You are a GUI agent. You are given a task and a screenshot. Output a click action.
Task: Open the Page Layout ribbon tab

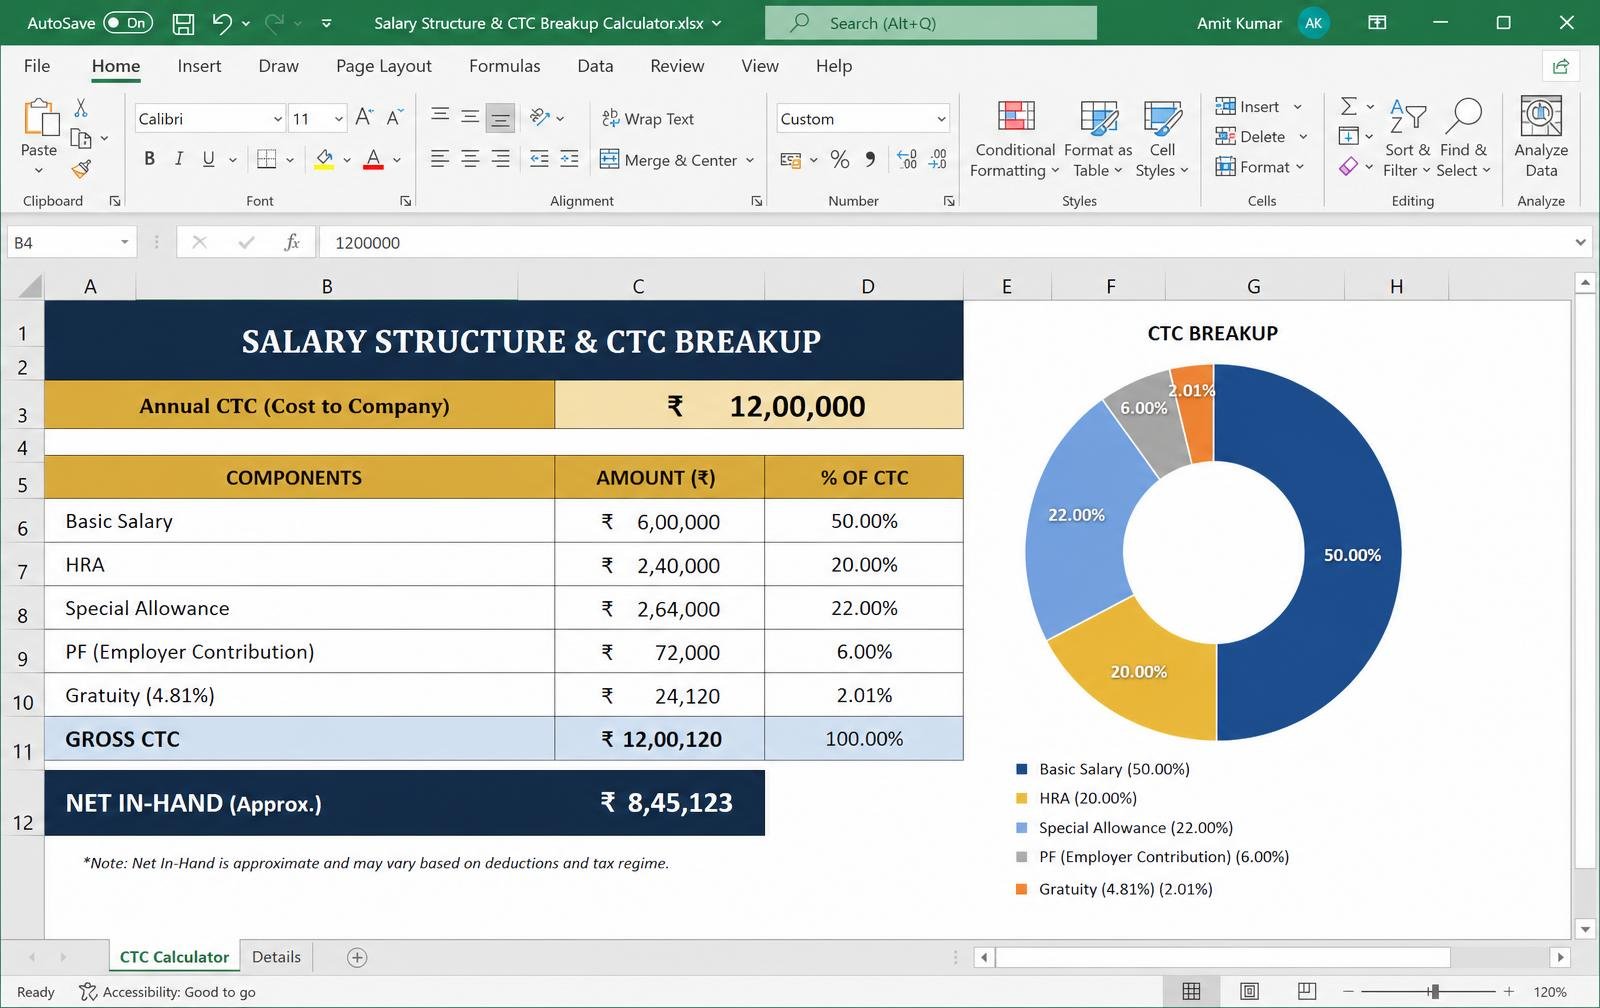384,66
